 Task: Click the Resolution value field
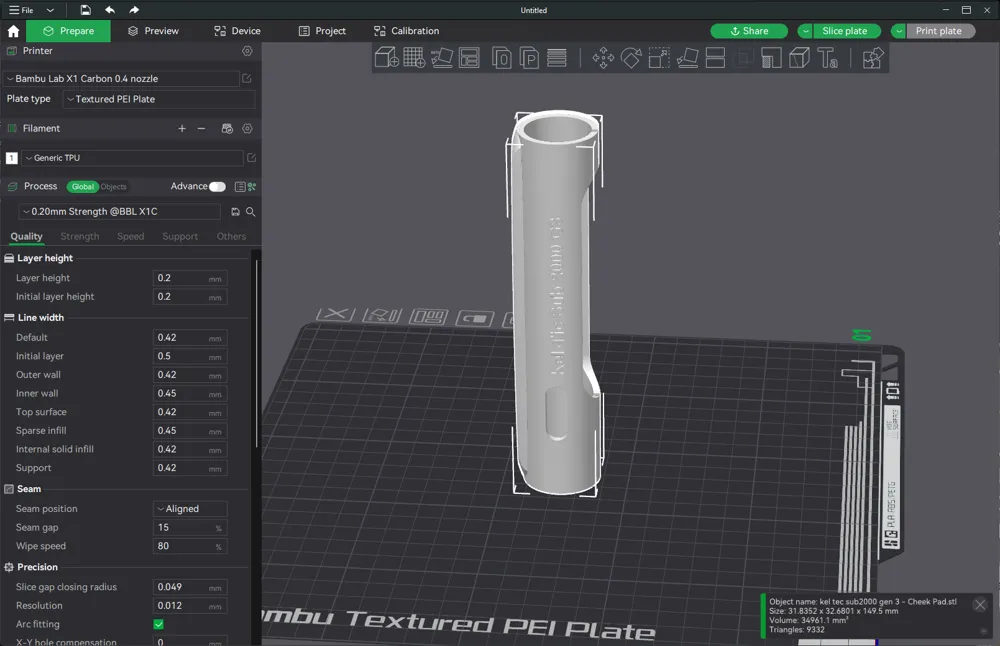pos(190,606)
